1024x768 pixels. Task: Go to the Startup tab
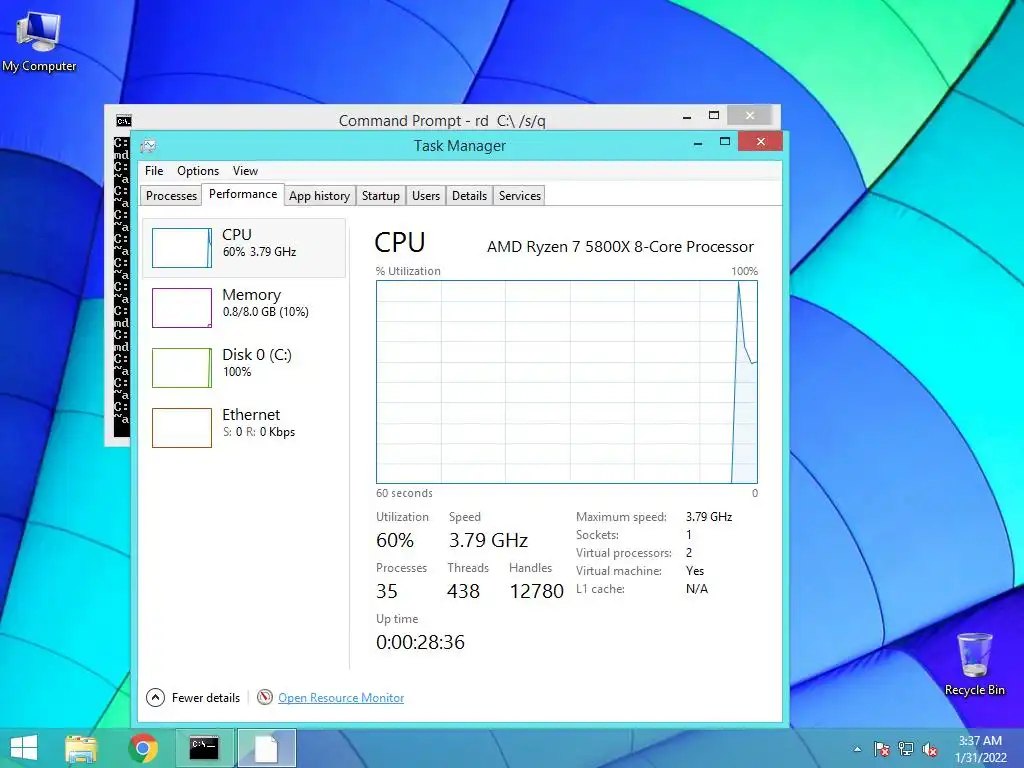[x=381, y=195]
